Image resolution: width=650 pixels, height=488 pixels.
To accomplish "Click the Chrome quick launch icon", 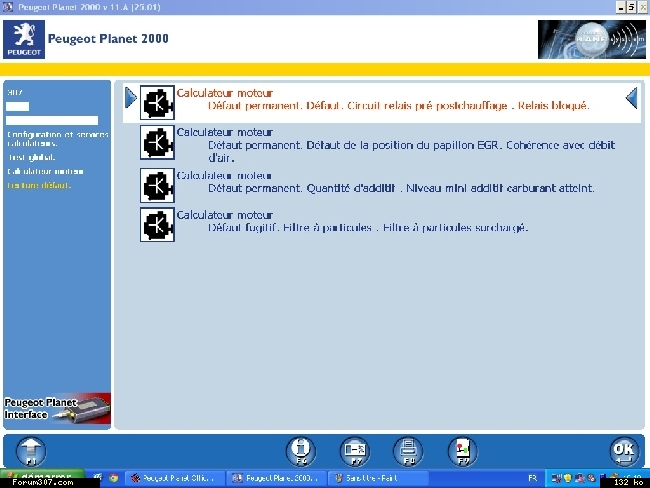I will [113, 478].
